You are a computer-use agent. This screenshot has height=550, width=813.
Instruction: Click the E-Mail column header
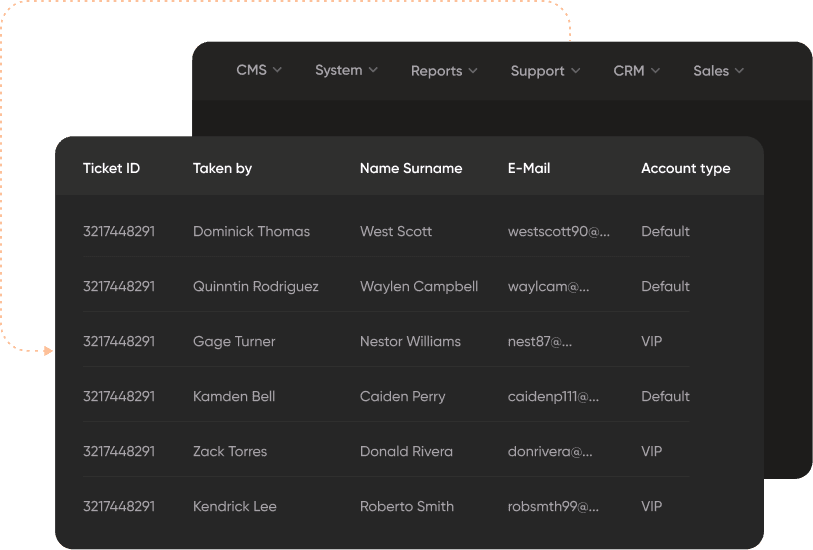tap(529, 168)
